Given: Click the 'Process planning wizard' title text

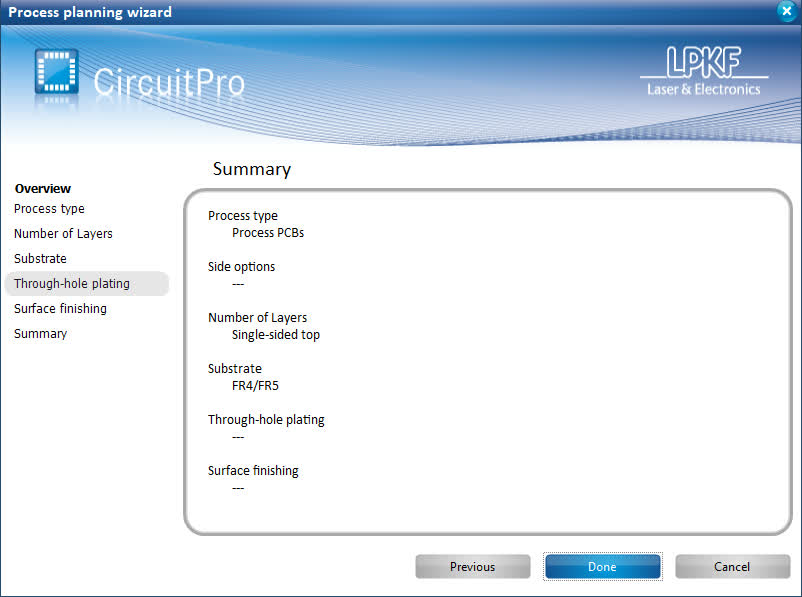Looking at the screenshot, I should coord(90,12).
